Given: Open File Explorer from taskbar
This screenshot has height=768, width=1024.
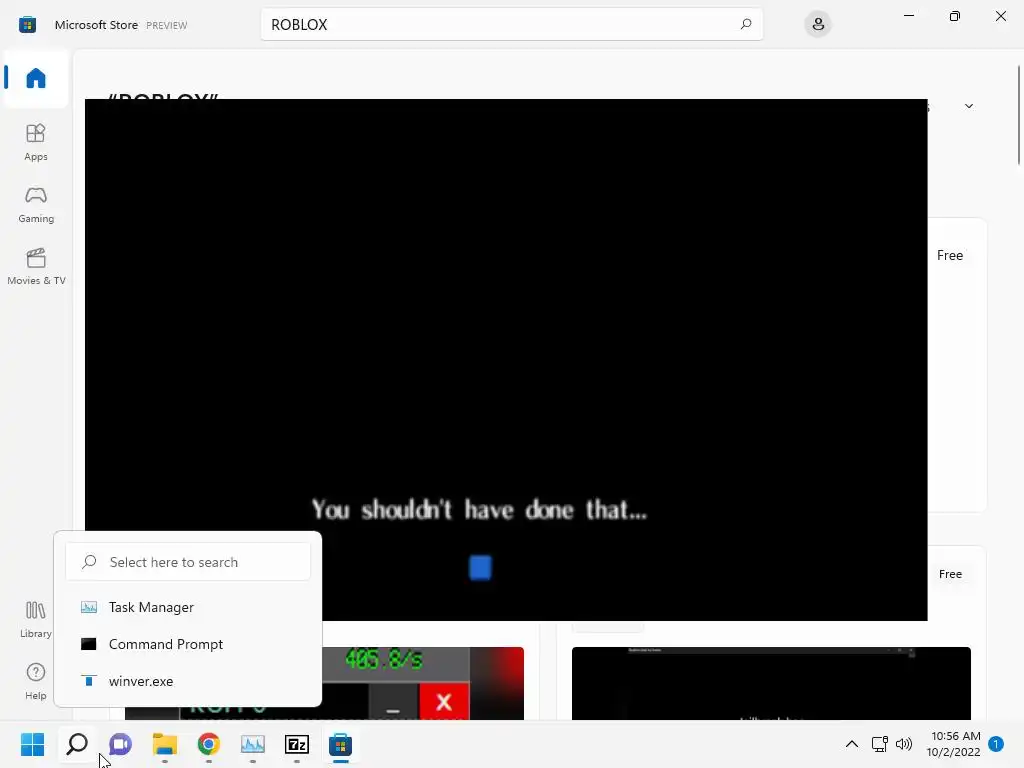Looking at the screenshot, I should [x=165, y=744].
